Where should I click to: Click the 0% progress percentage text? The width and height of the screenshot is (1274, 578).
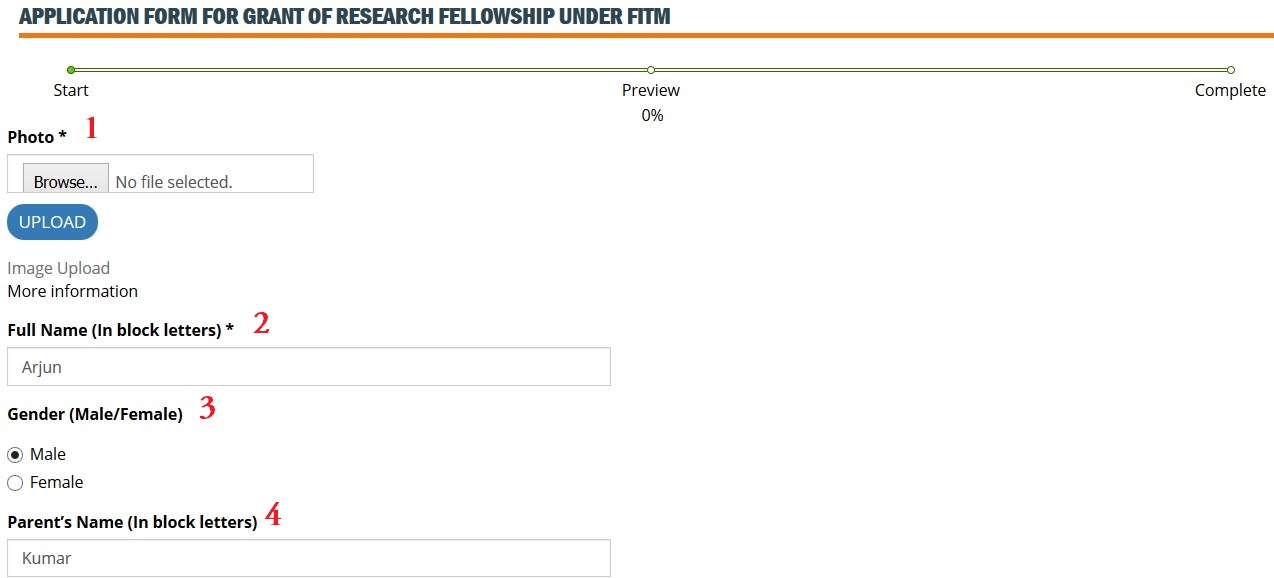(652, 115)
